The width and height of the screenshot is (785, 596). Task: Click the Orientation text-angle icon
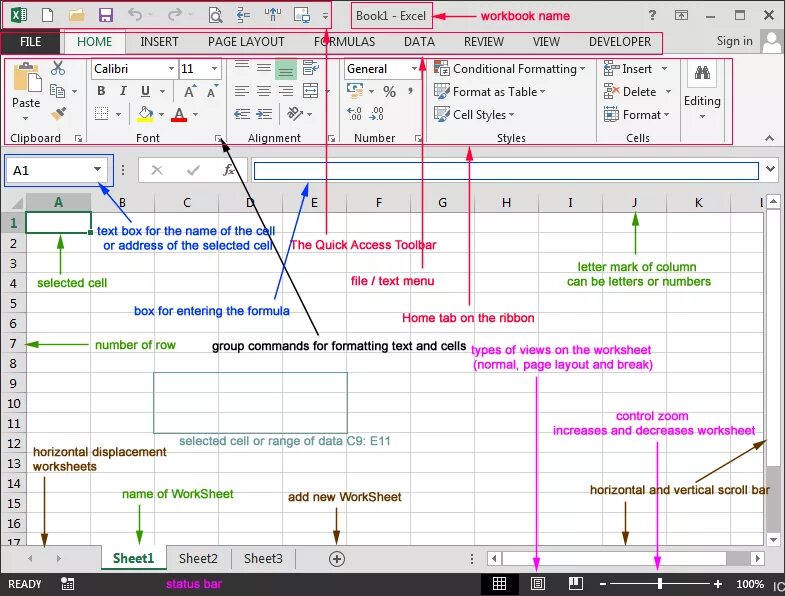294,114
